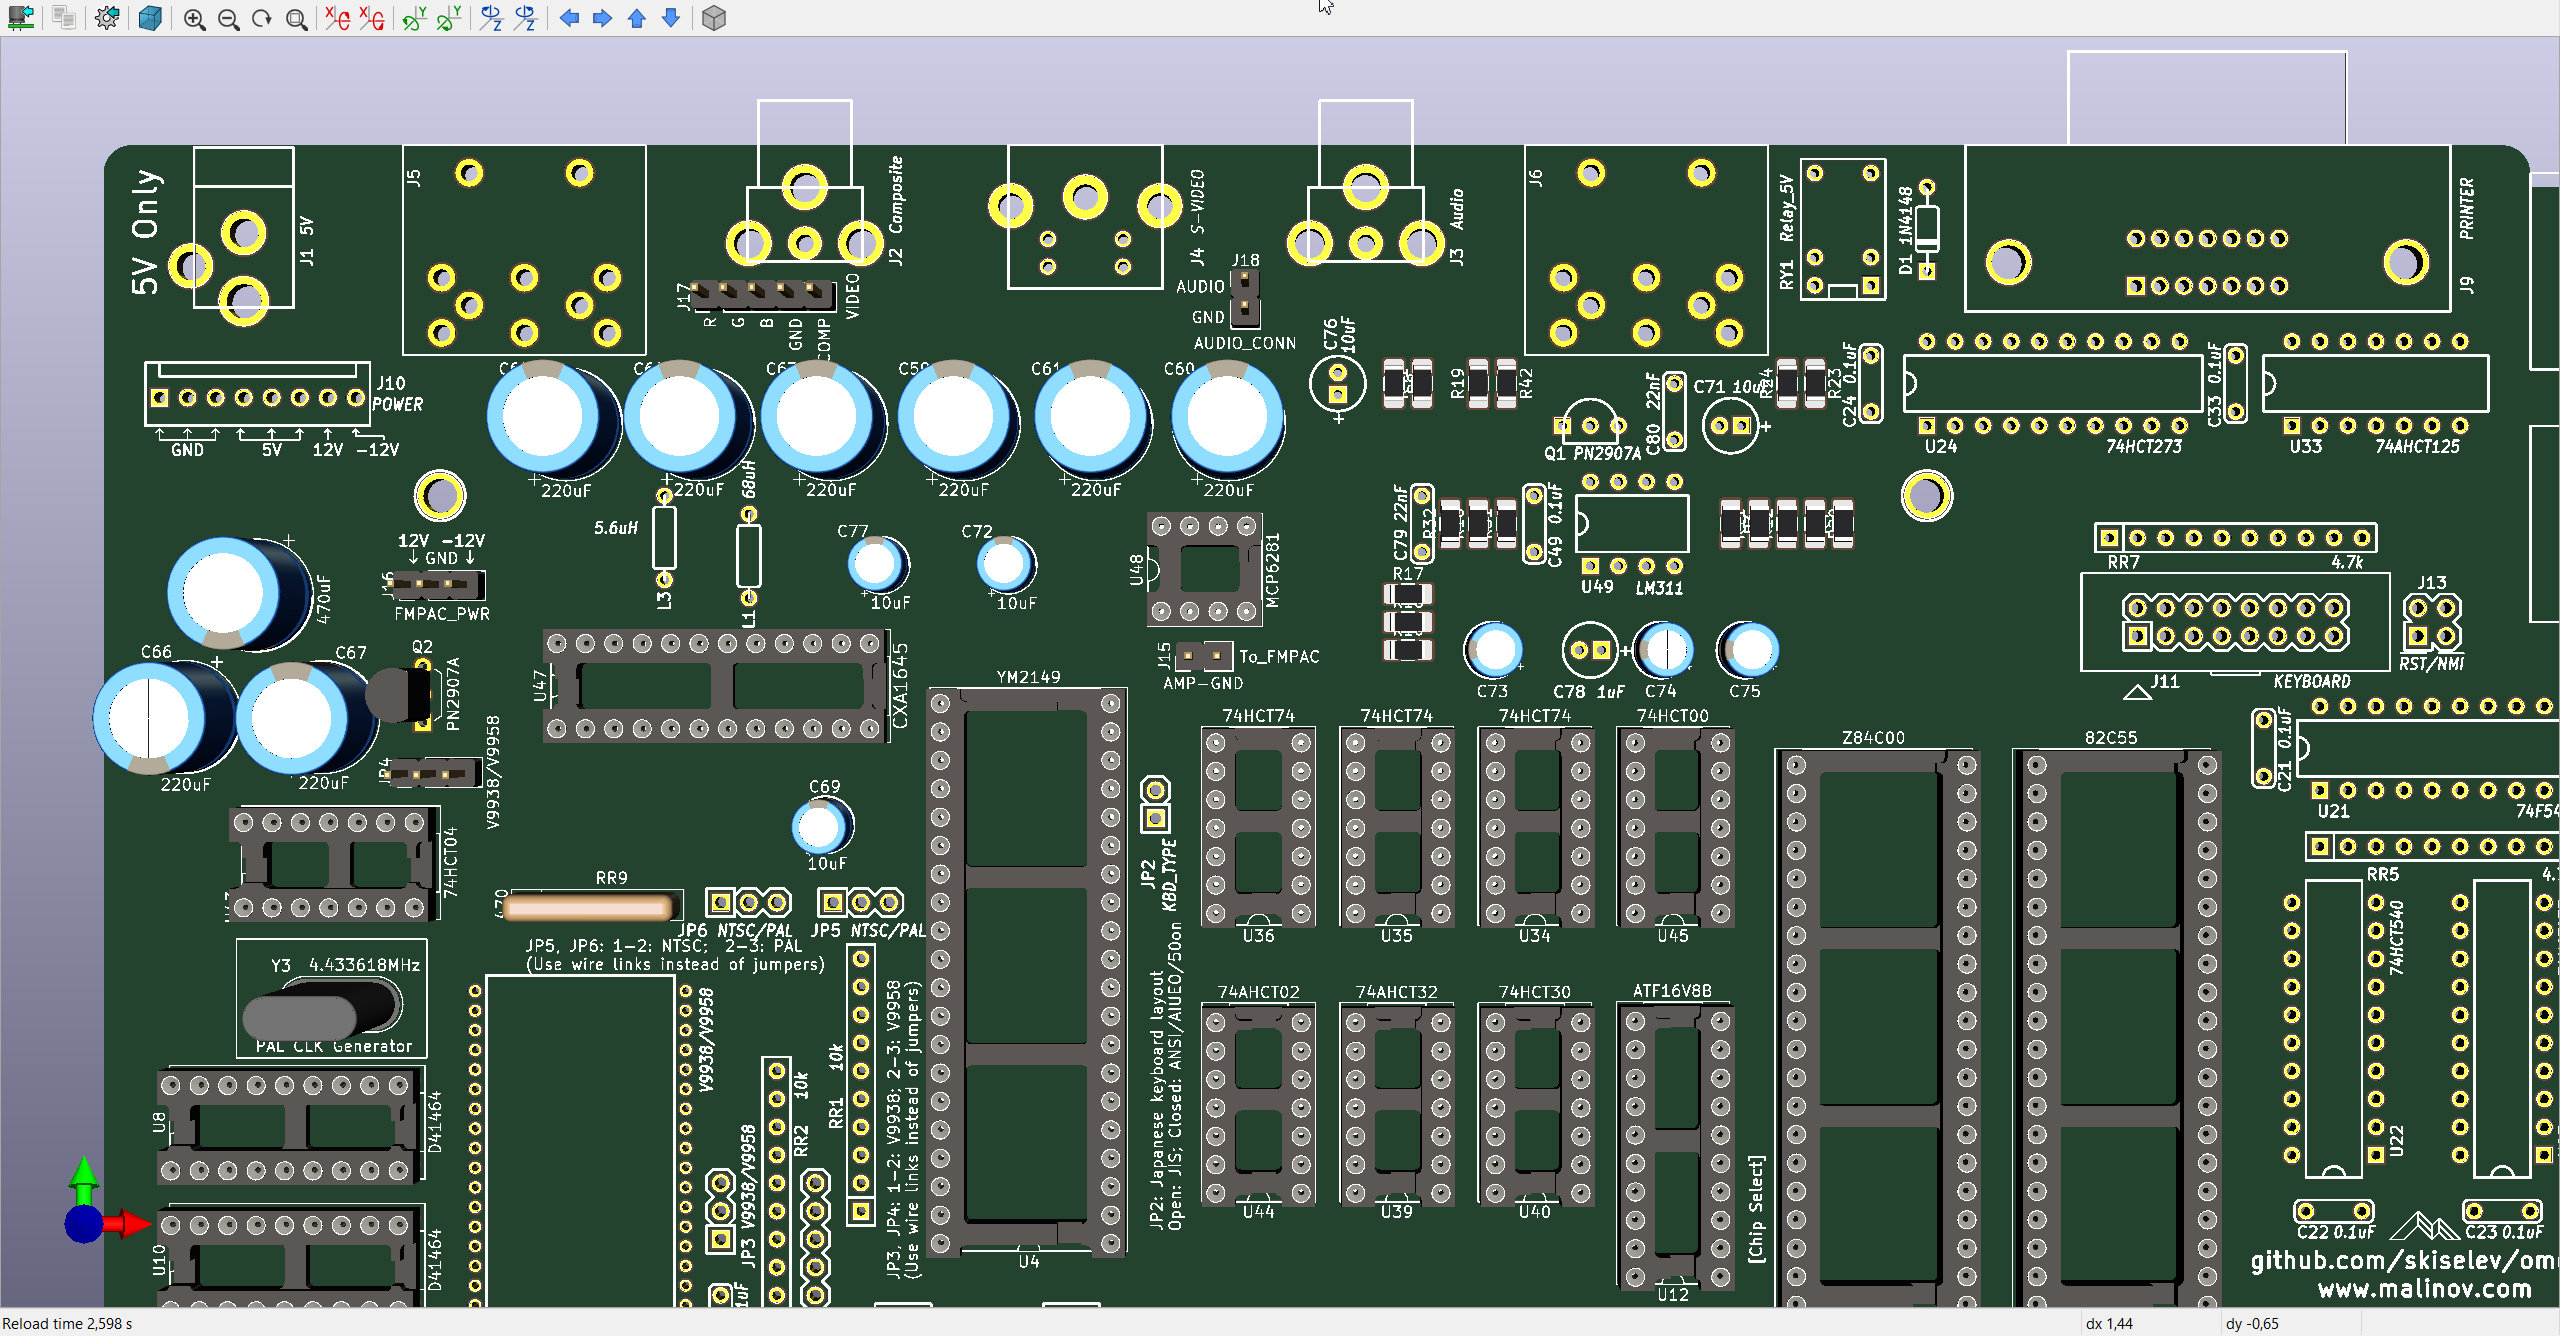Rotate X clockwise using first red icon
Image resolution: width=2560 pixels, height=1336 pixels.
(337, 18)
